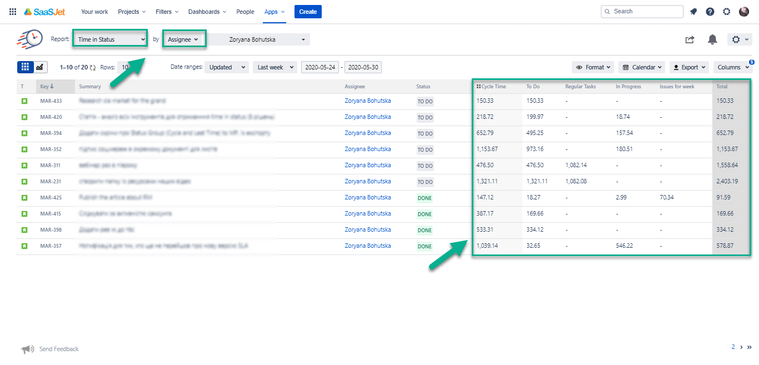Open the app switcher grid icon
This screenshot has height=365, width=759.
click(x=13, y=12)
